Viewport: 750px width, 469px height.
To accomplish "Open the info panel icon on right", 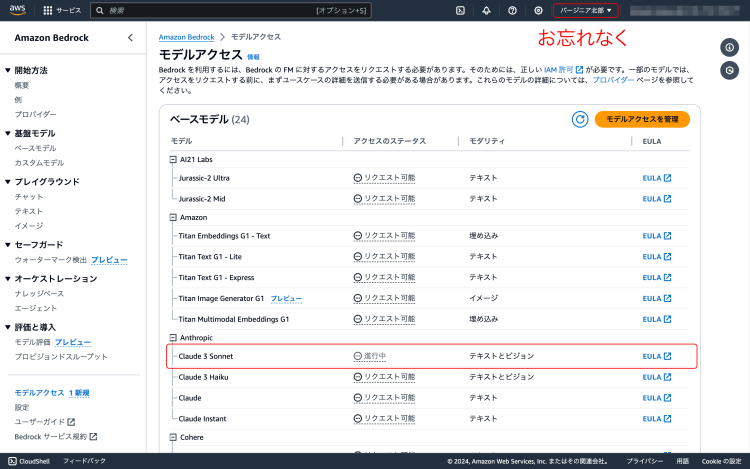I will point(729,47).
